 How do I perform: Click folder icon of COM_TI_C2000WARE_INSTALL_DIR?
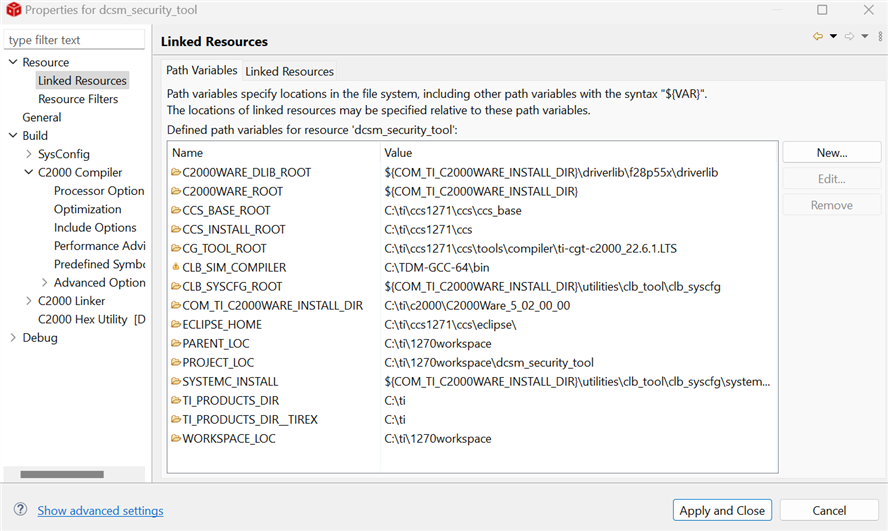point(176,305)
